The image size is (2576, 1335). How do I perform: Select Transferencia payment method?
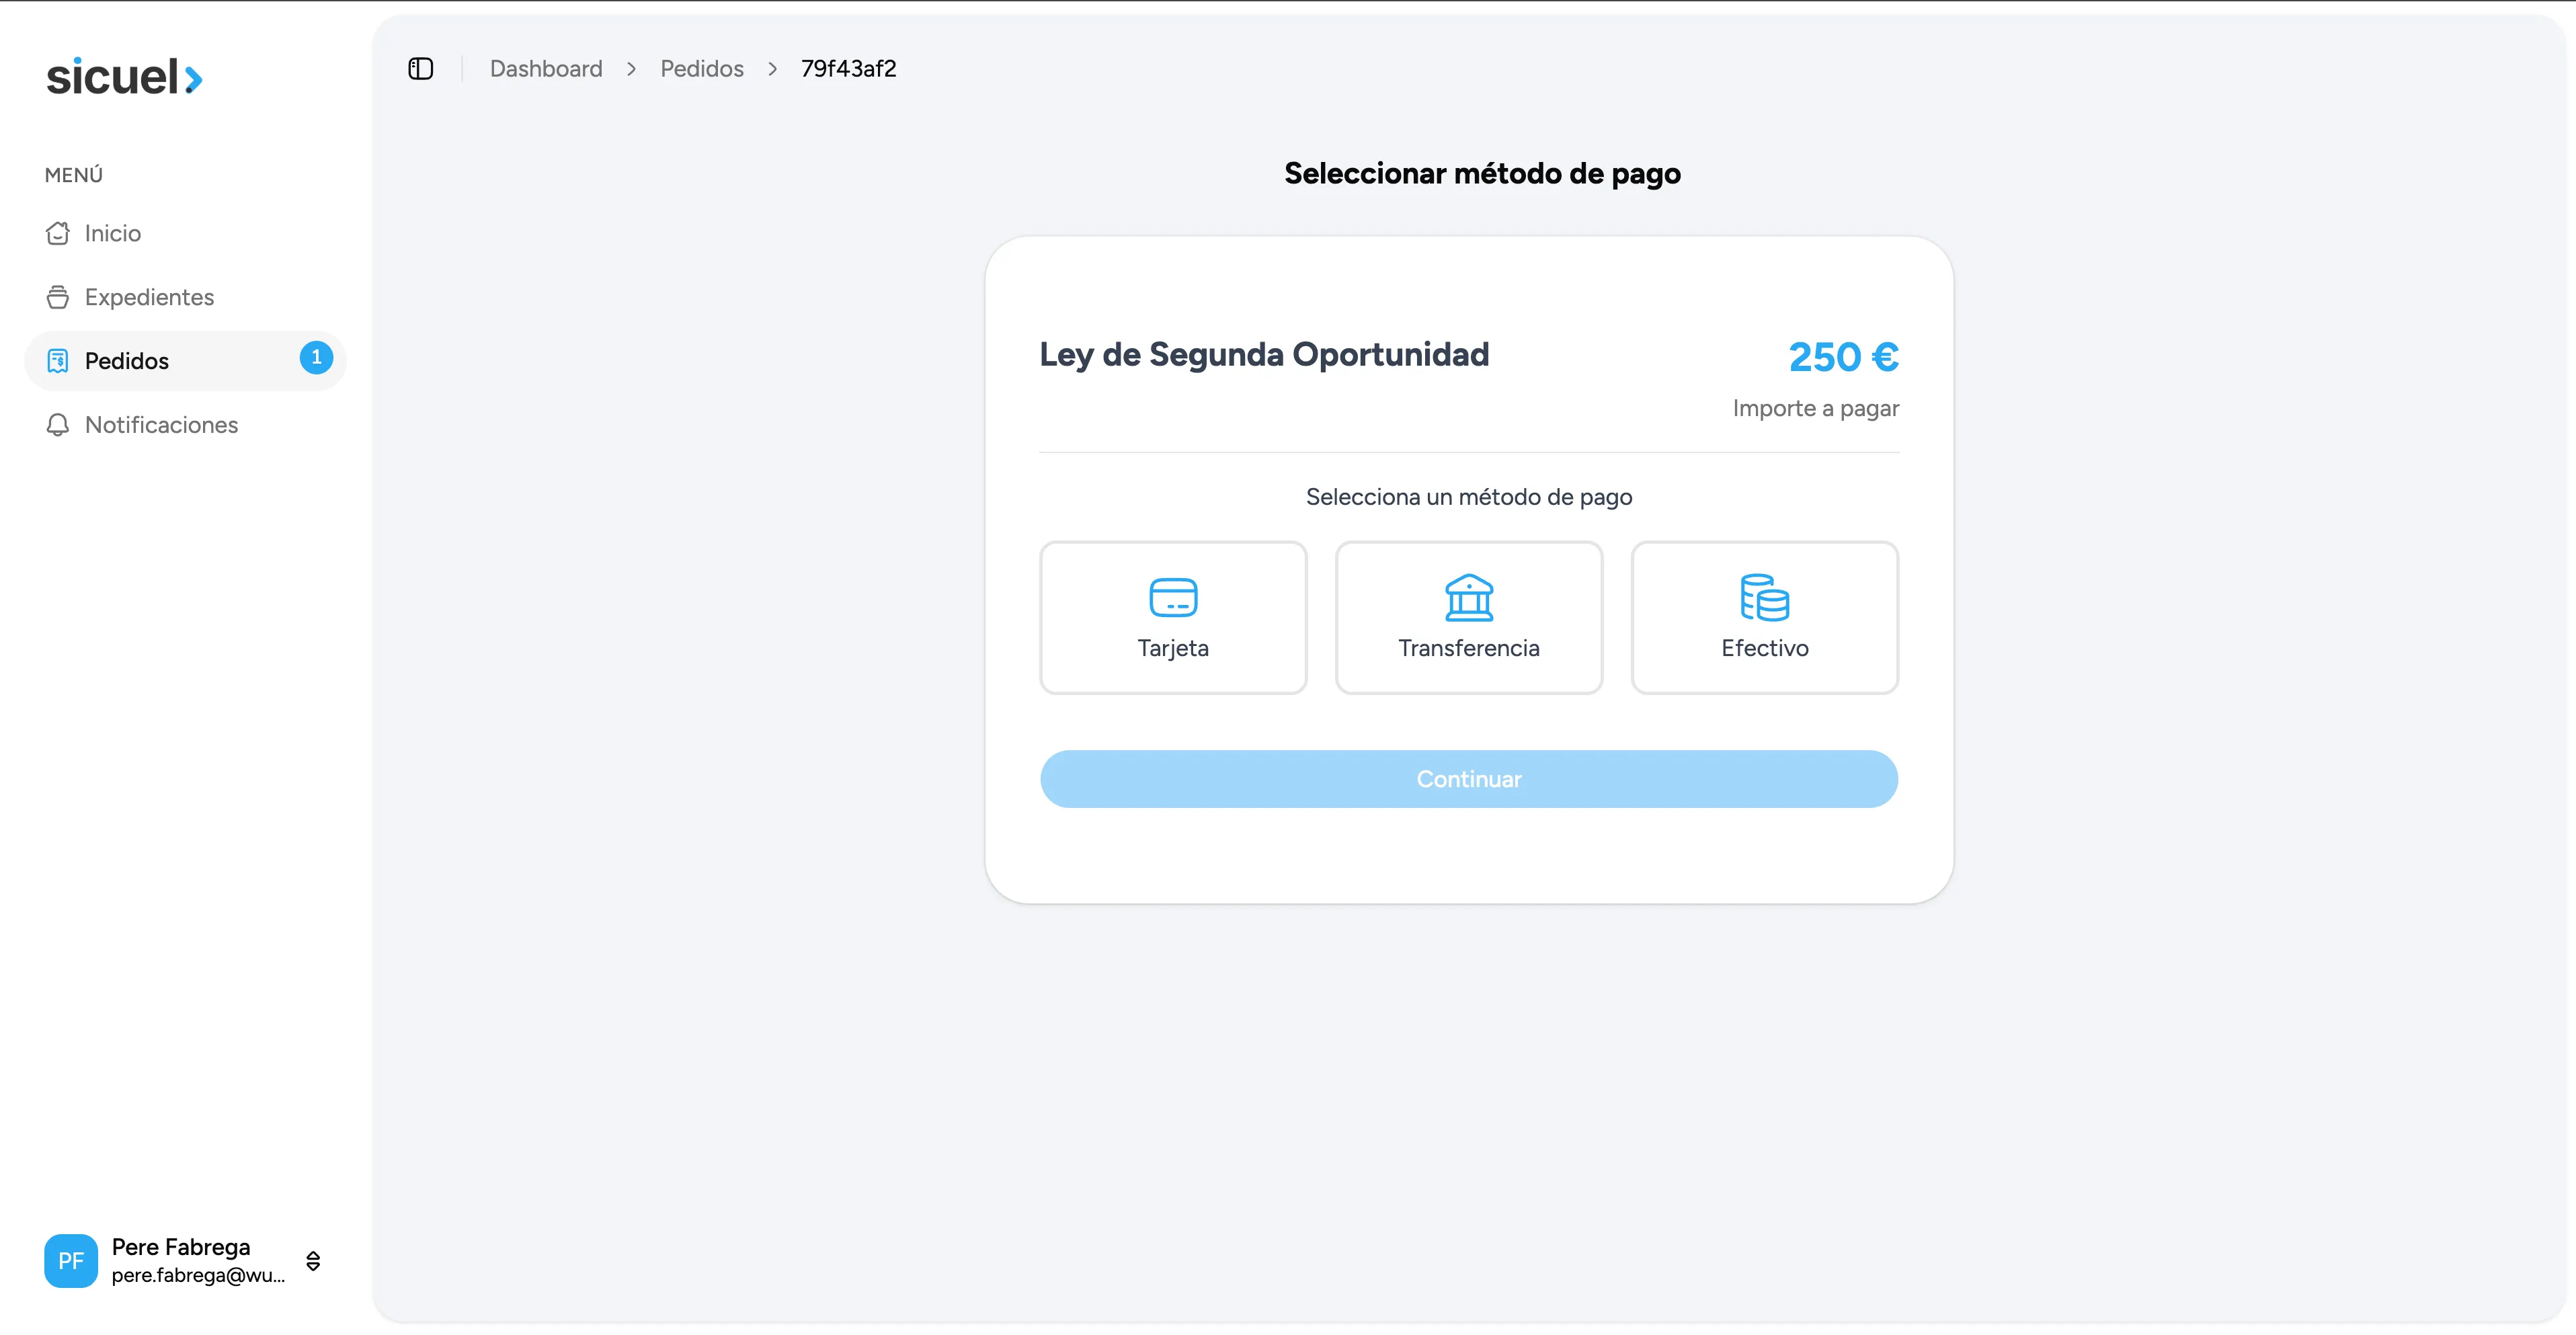[x=1469, y=617]
